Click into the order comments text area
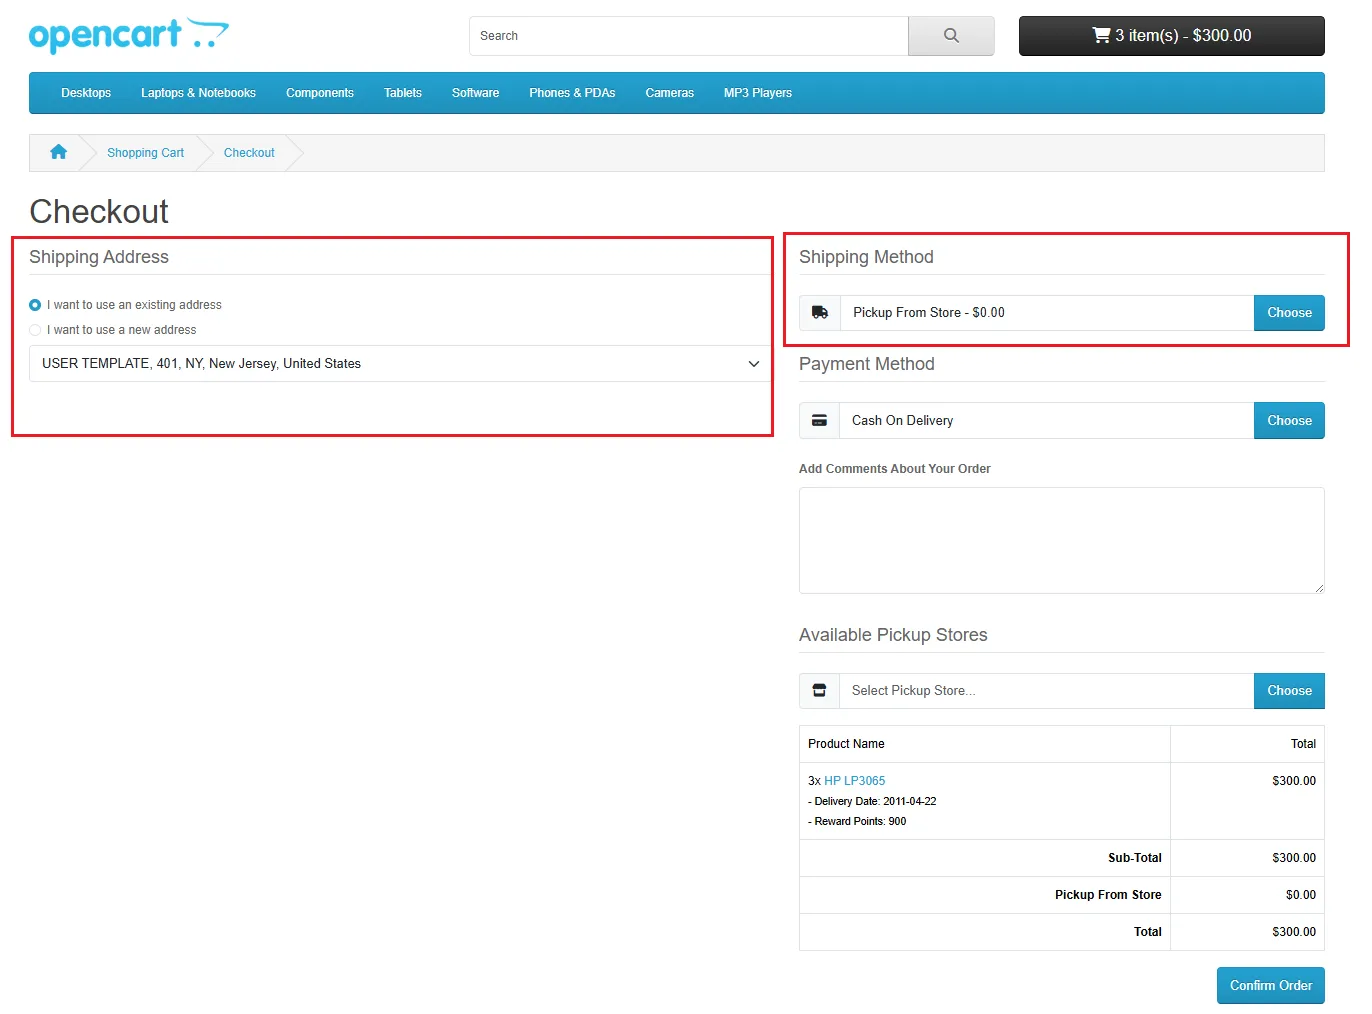Screen dimensions: 1372x1014 pos(1061,540)
